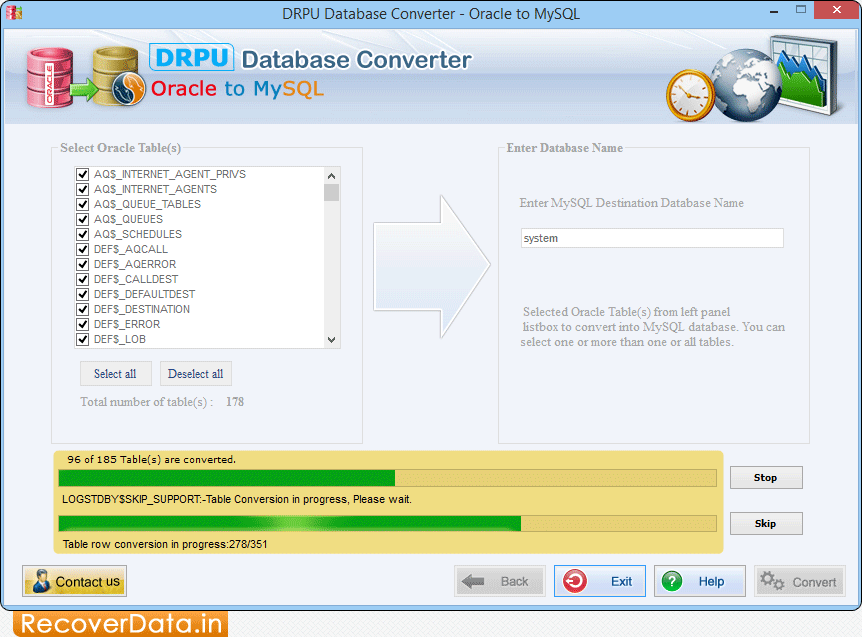
Task: Toggle AQ$_SCHEDULES checkbox
Action: point(82,234)
